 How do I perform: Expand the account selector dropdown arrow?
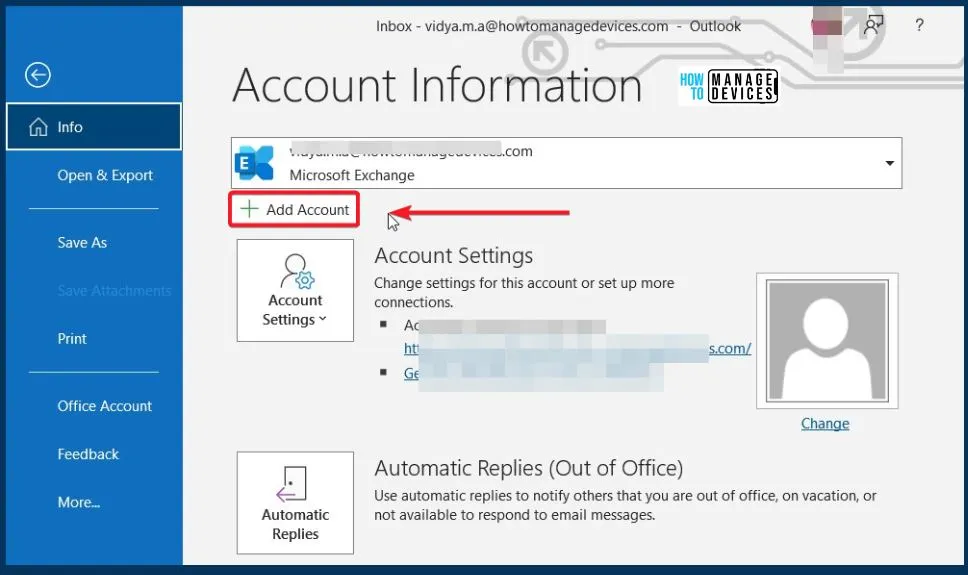pos(890,163)
